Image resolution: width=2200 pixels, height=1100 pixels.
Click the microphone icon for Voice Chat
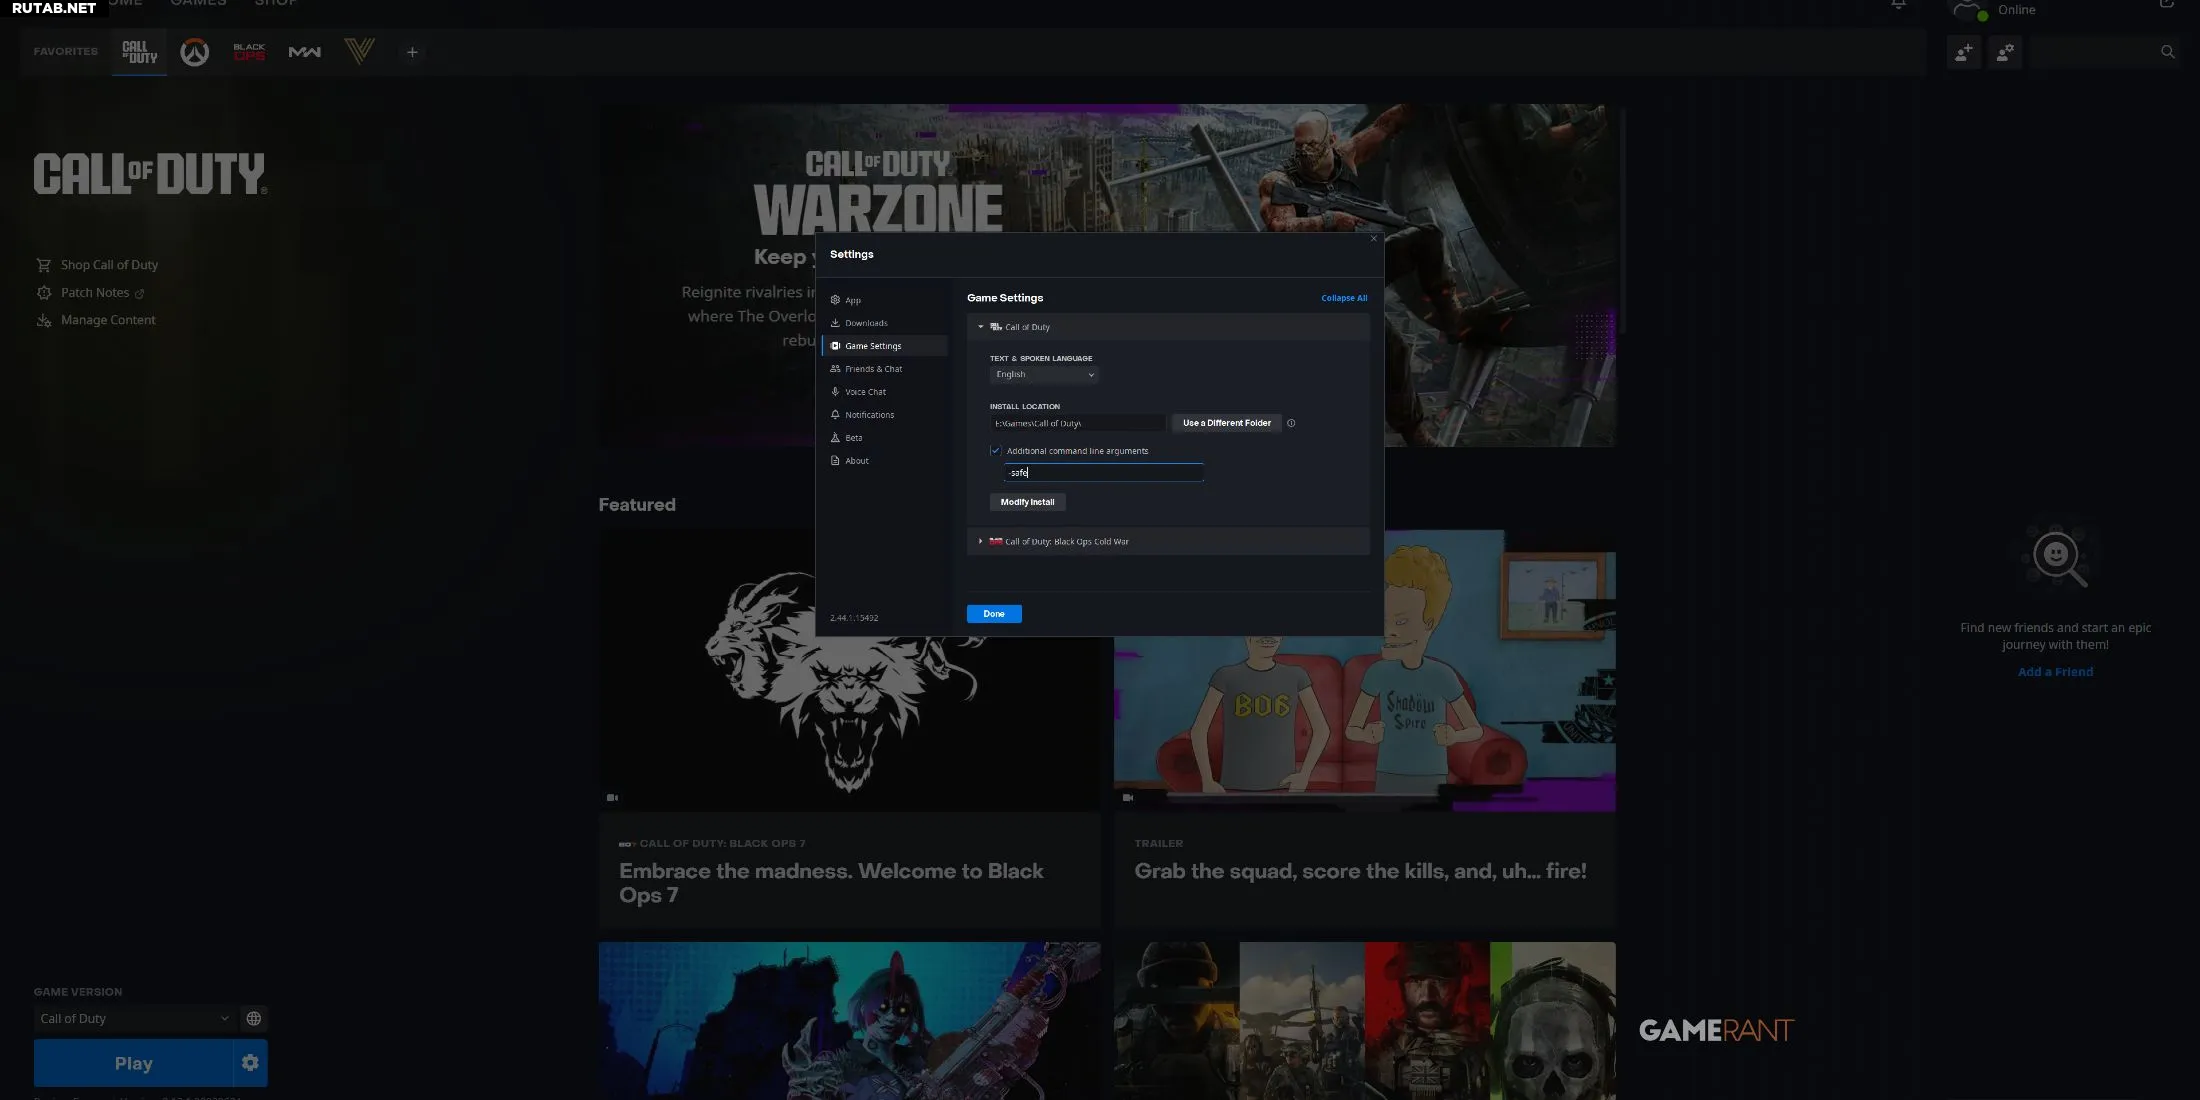point(835,392)
